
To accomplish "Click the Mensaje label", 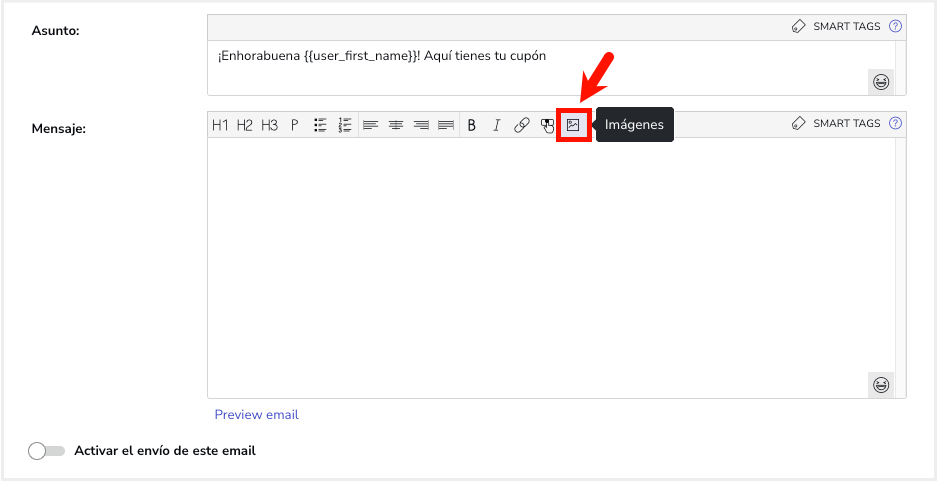I will [x=59, y=128].
